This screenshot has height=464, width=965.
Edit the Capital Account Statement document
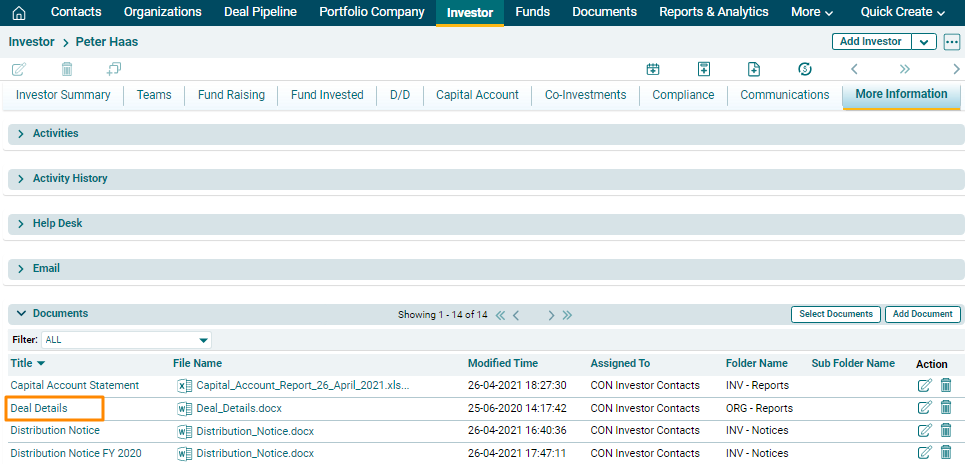pos(924,385)
